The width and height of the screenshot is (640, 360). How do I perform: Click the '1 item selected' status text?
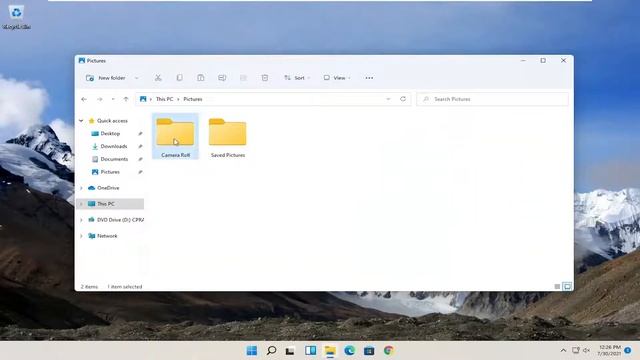tap(125, 287)
